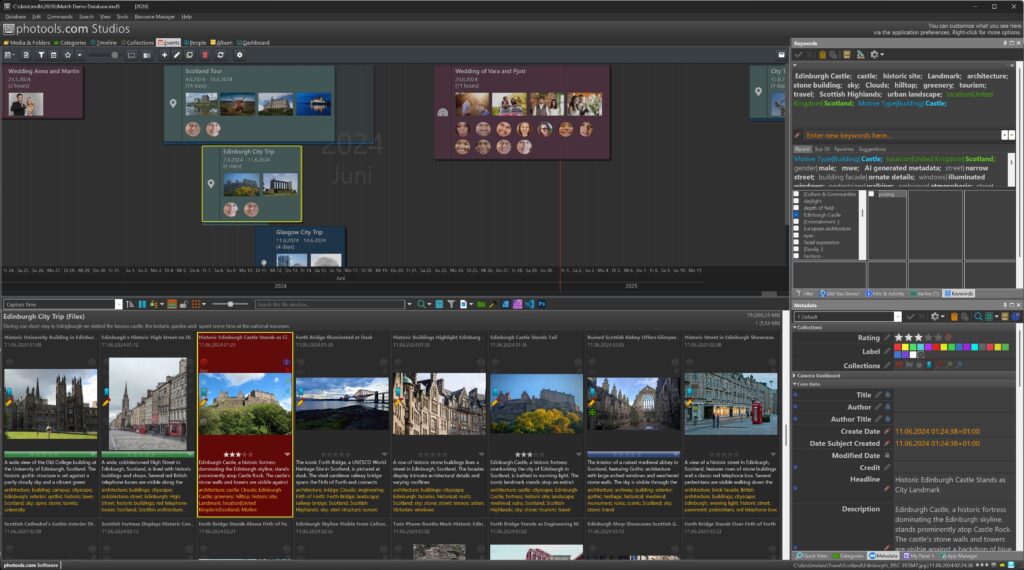The height and width of the screenshot is (570, 1024).
Task: Open the star favorites dropdown arrow
Action: click(x=79, y=55)
